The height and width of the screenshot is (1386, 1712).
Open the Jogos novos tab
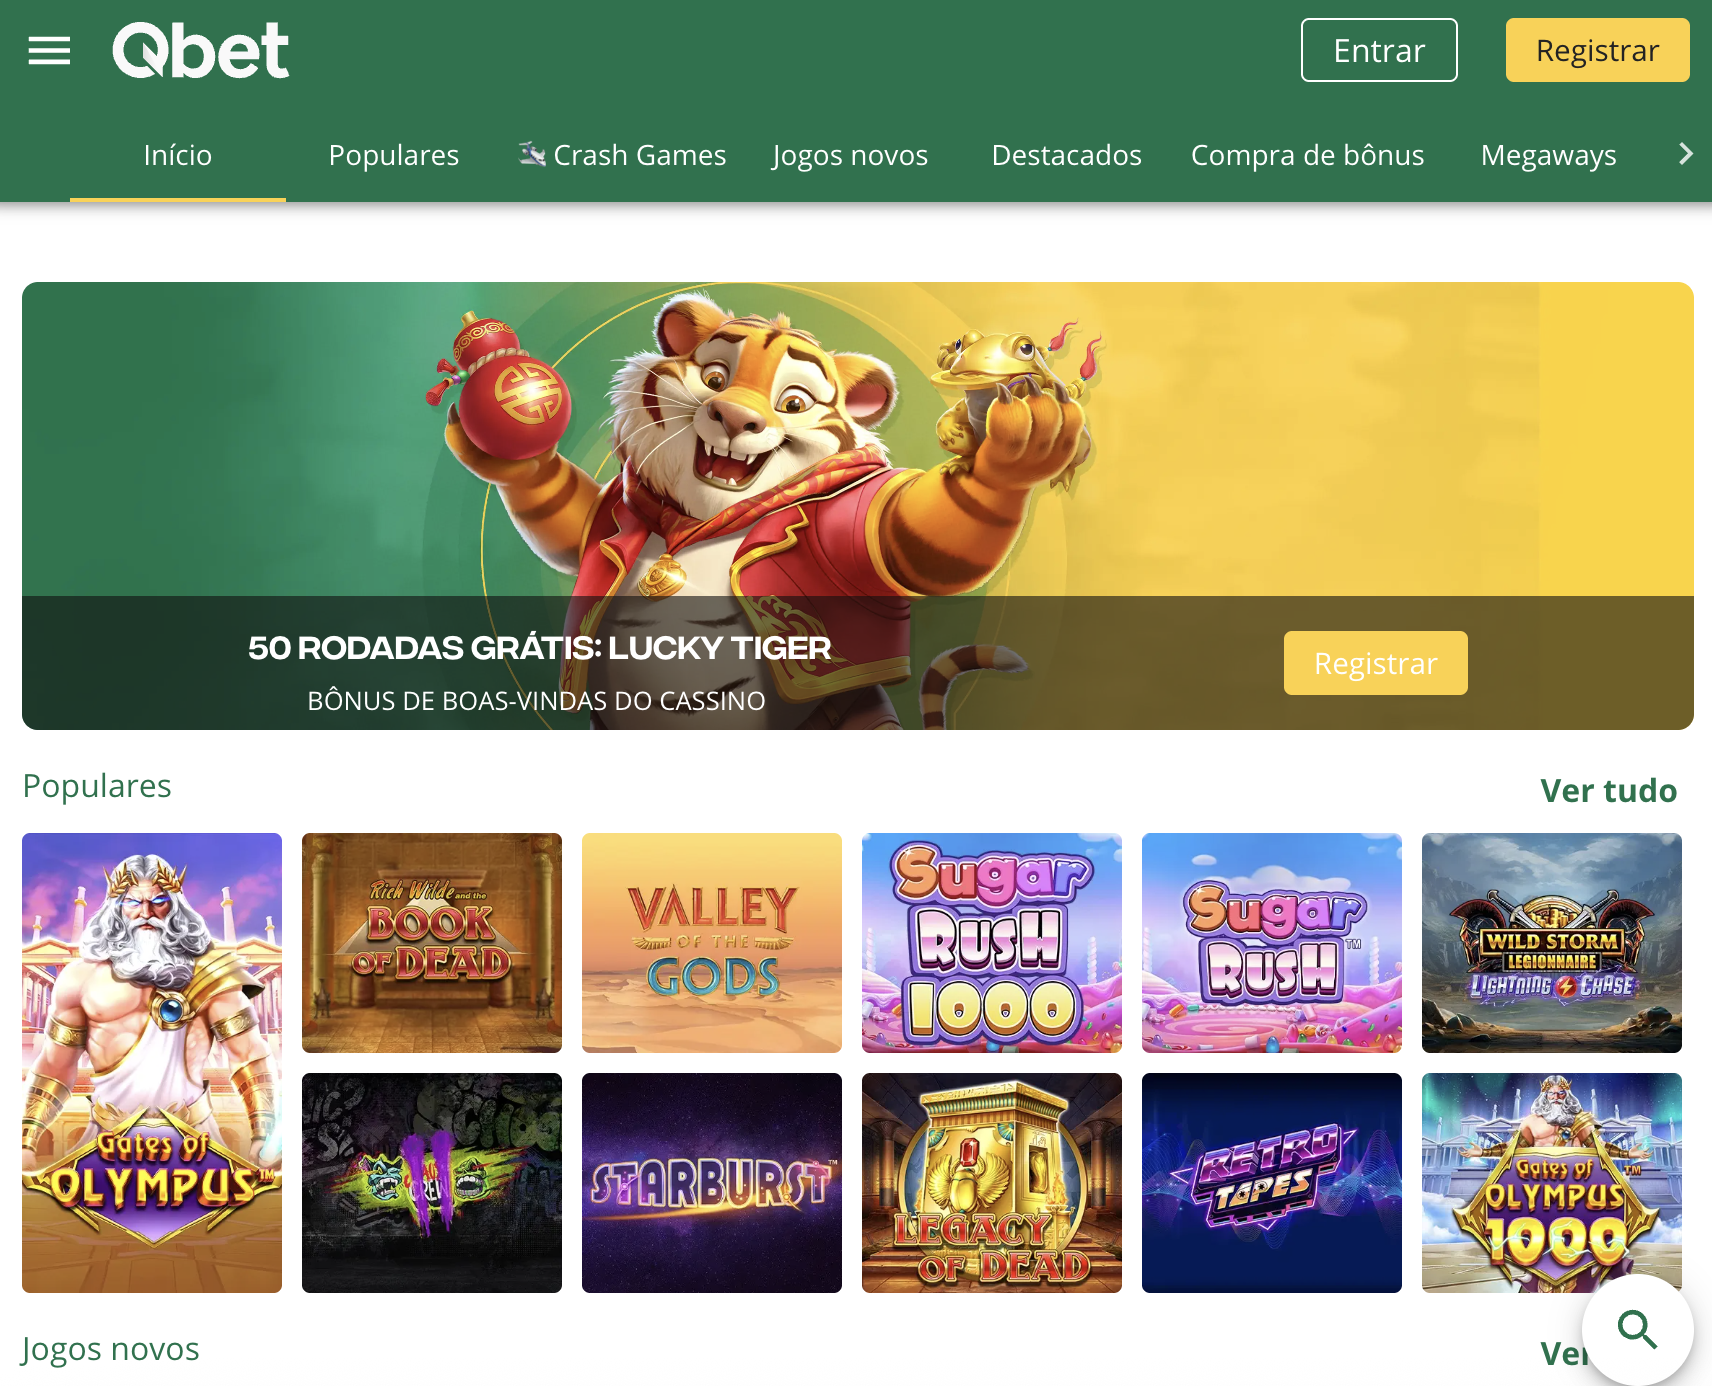850,155
